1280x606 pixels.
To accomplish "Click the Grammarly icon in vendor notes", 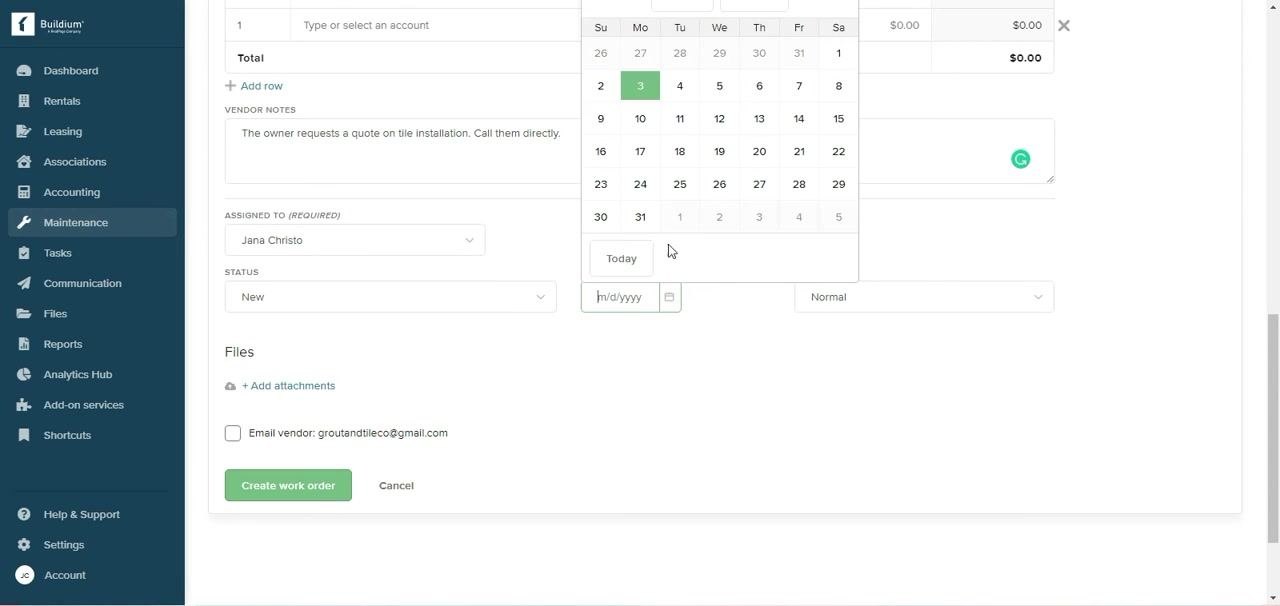I will tap(1020, 159).
